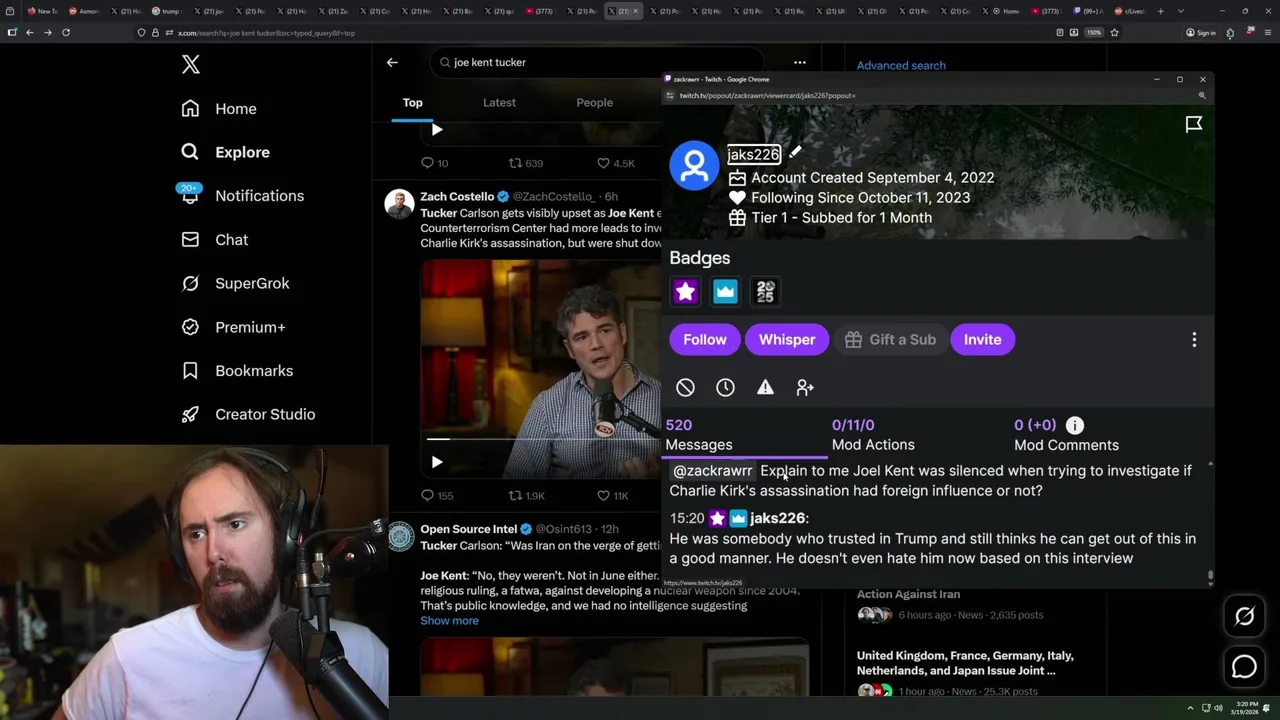Click the jaks226 profile avatar
Viewport: 1280px width, 720px height.
tap(694, 165)
